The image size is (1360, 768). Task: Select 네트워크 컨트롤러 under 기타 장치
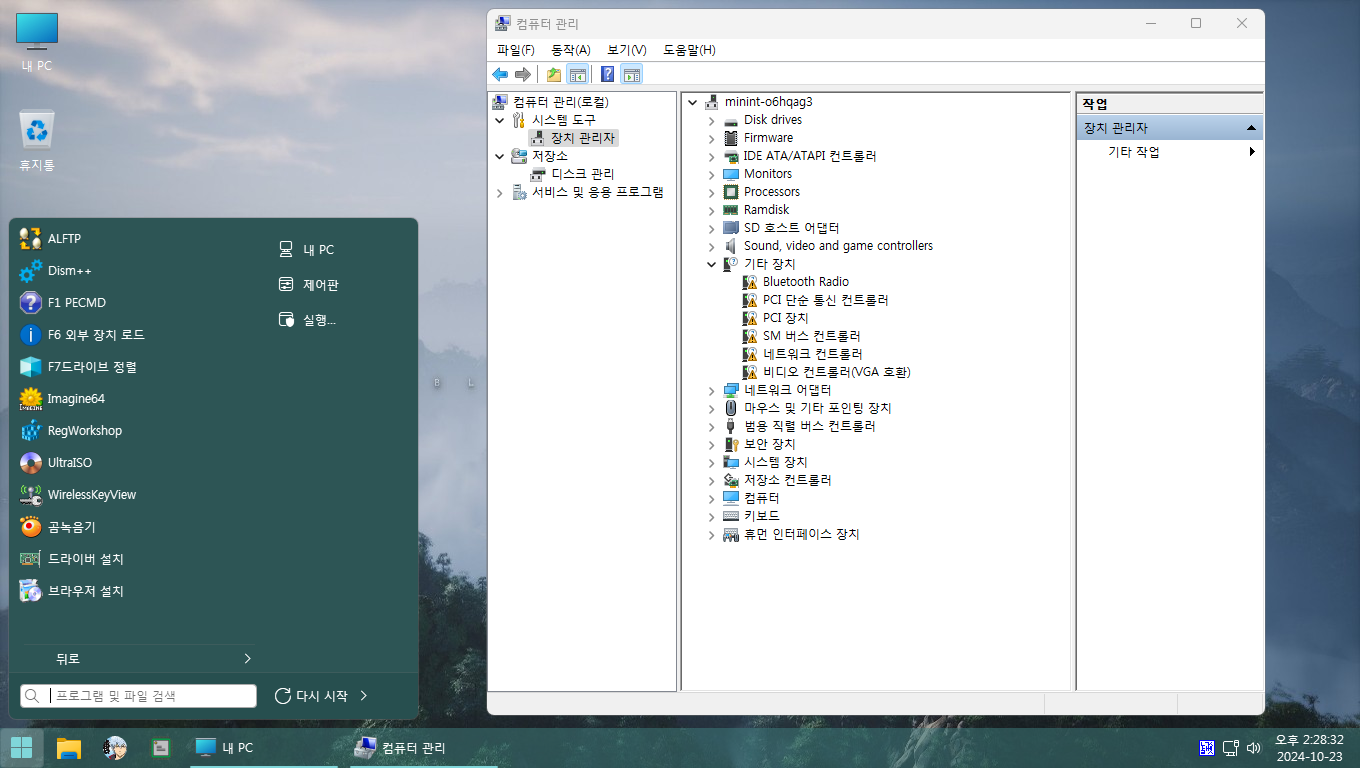coord(812,354)
